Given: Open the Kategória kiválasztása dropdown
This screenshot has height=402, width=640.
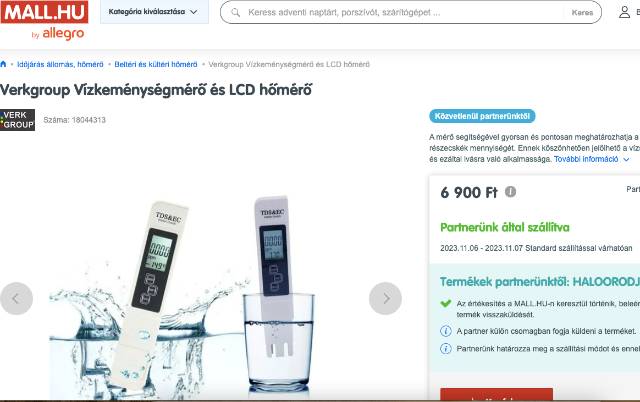Looking at the screenshot, I should pyautogui.click(x=154, y=12).
